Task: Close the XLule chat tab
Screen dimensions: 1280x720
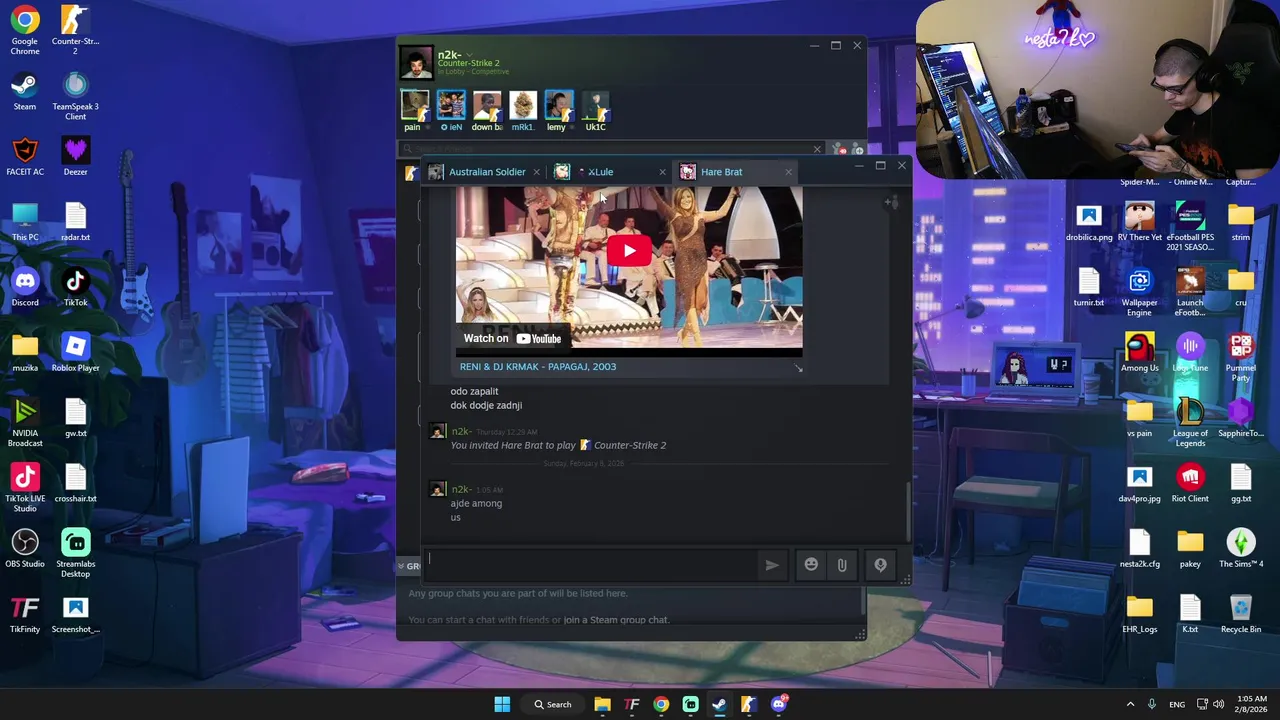Action: click(x=662, y=172)
